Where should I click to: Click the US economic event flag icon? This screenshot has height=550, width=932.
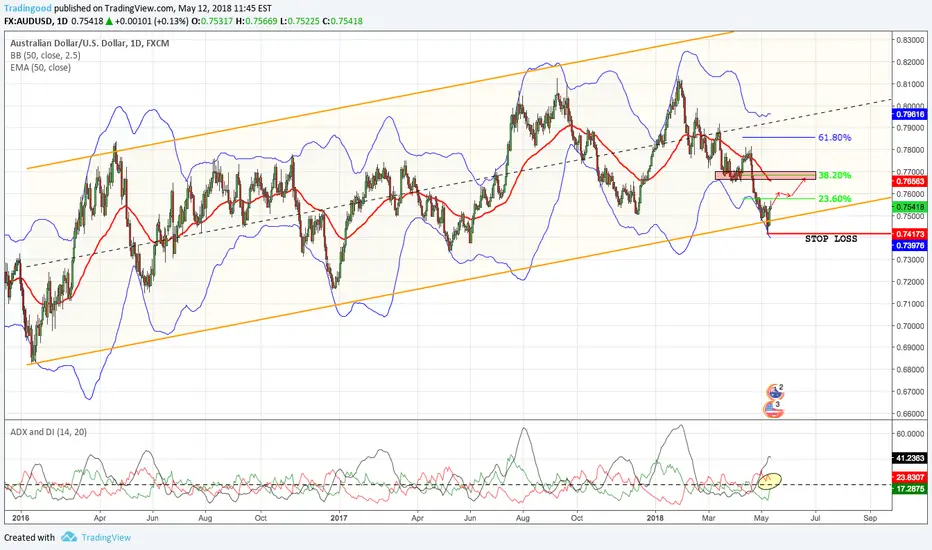771,407
